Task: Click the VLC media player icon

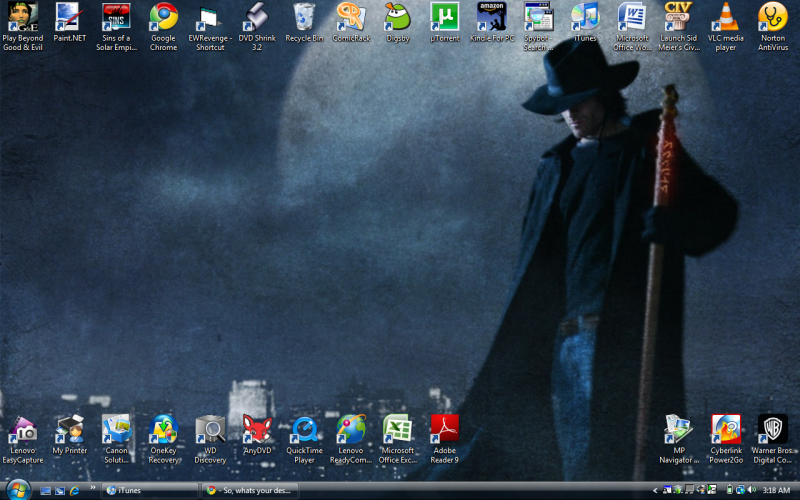Action: pyautogui.click(x=727, y=18)
